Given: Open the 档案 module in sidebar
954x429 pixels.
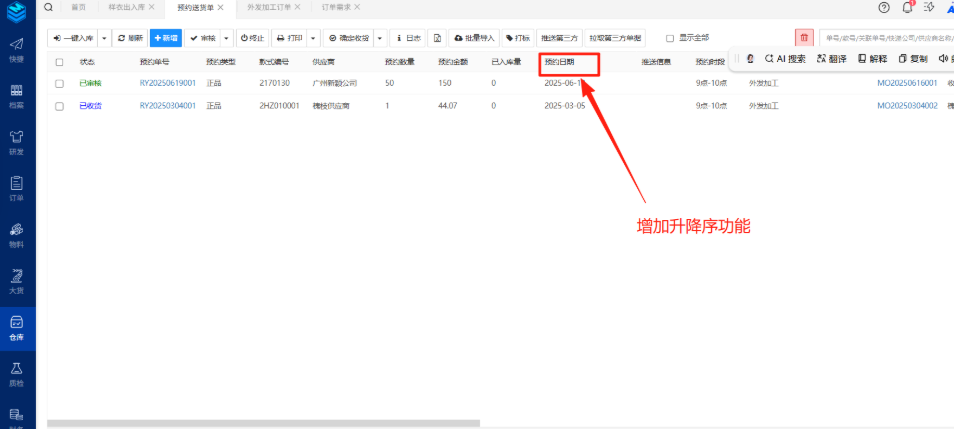Looking at the screenshot, I should (17, 95).
